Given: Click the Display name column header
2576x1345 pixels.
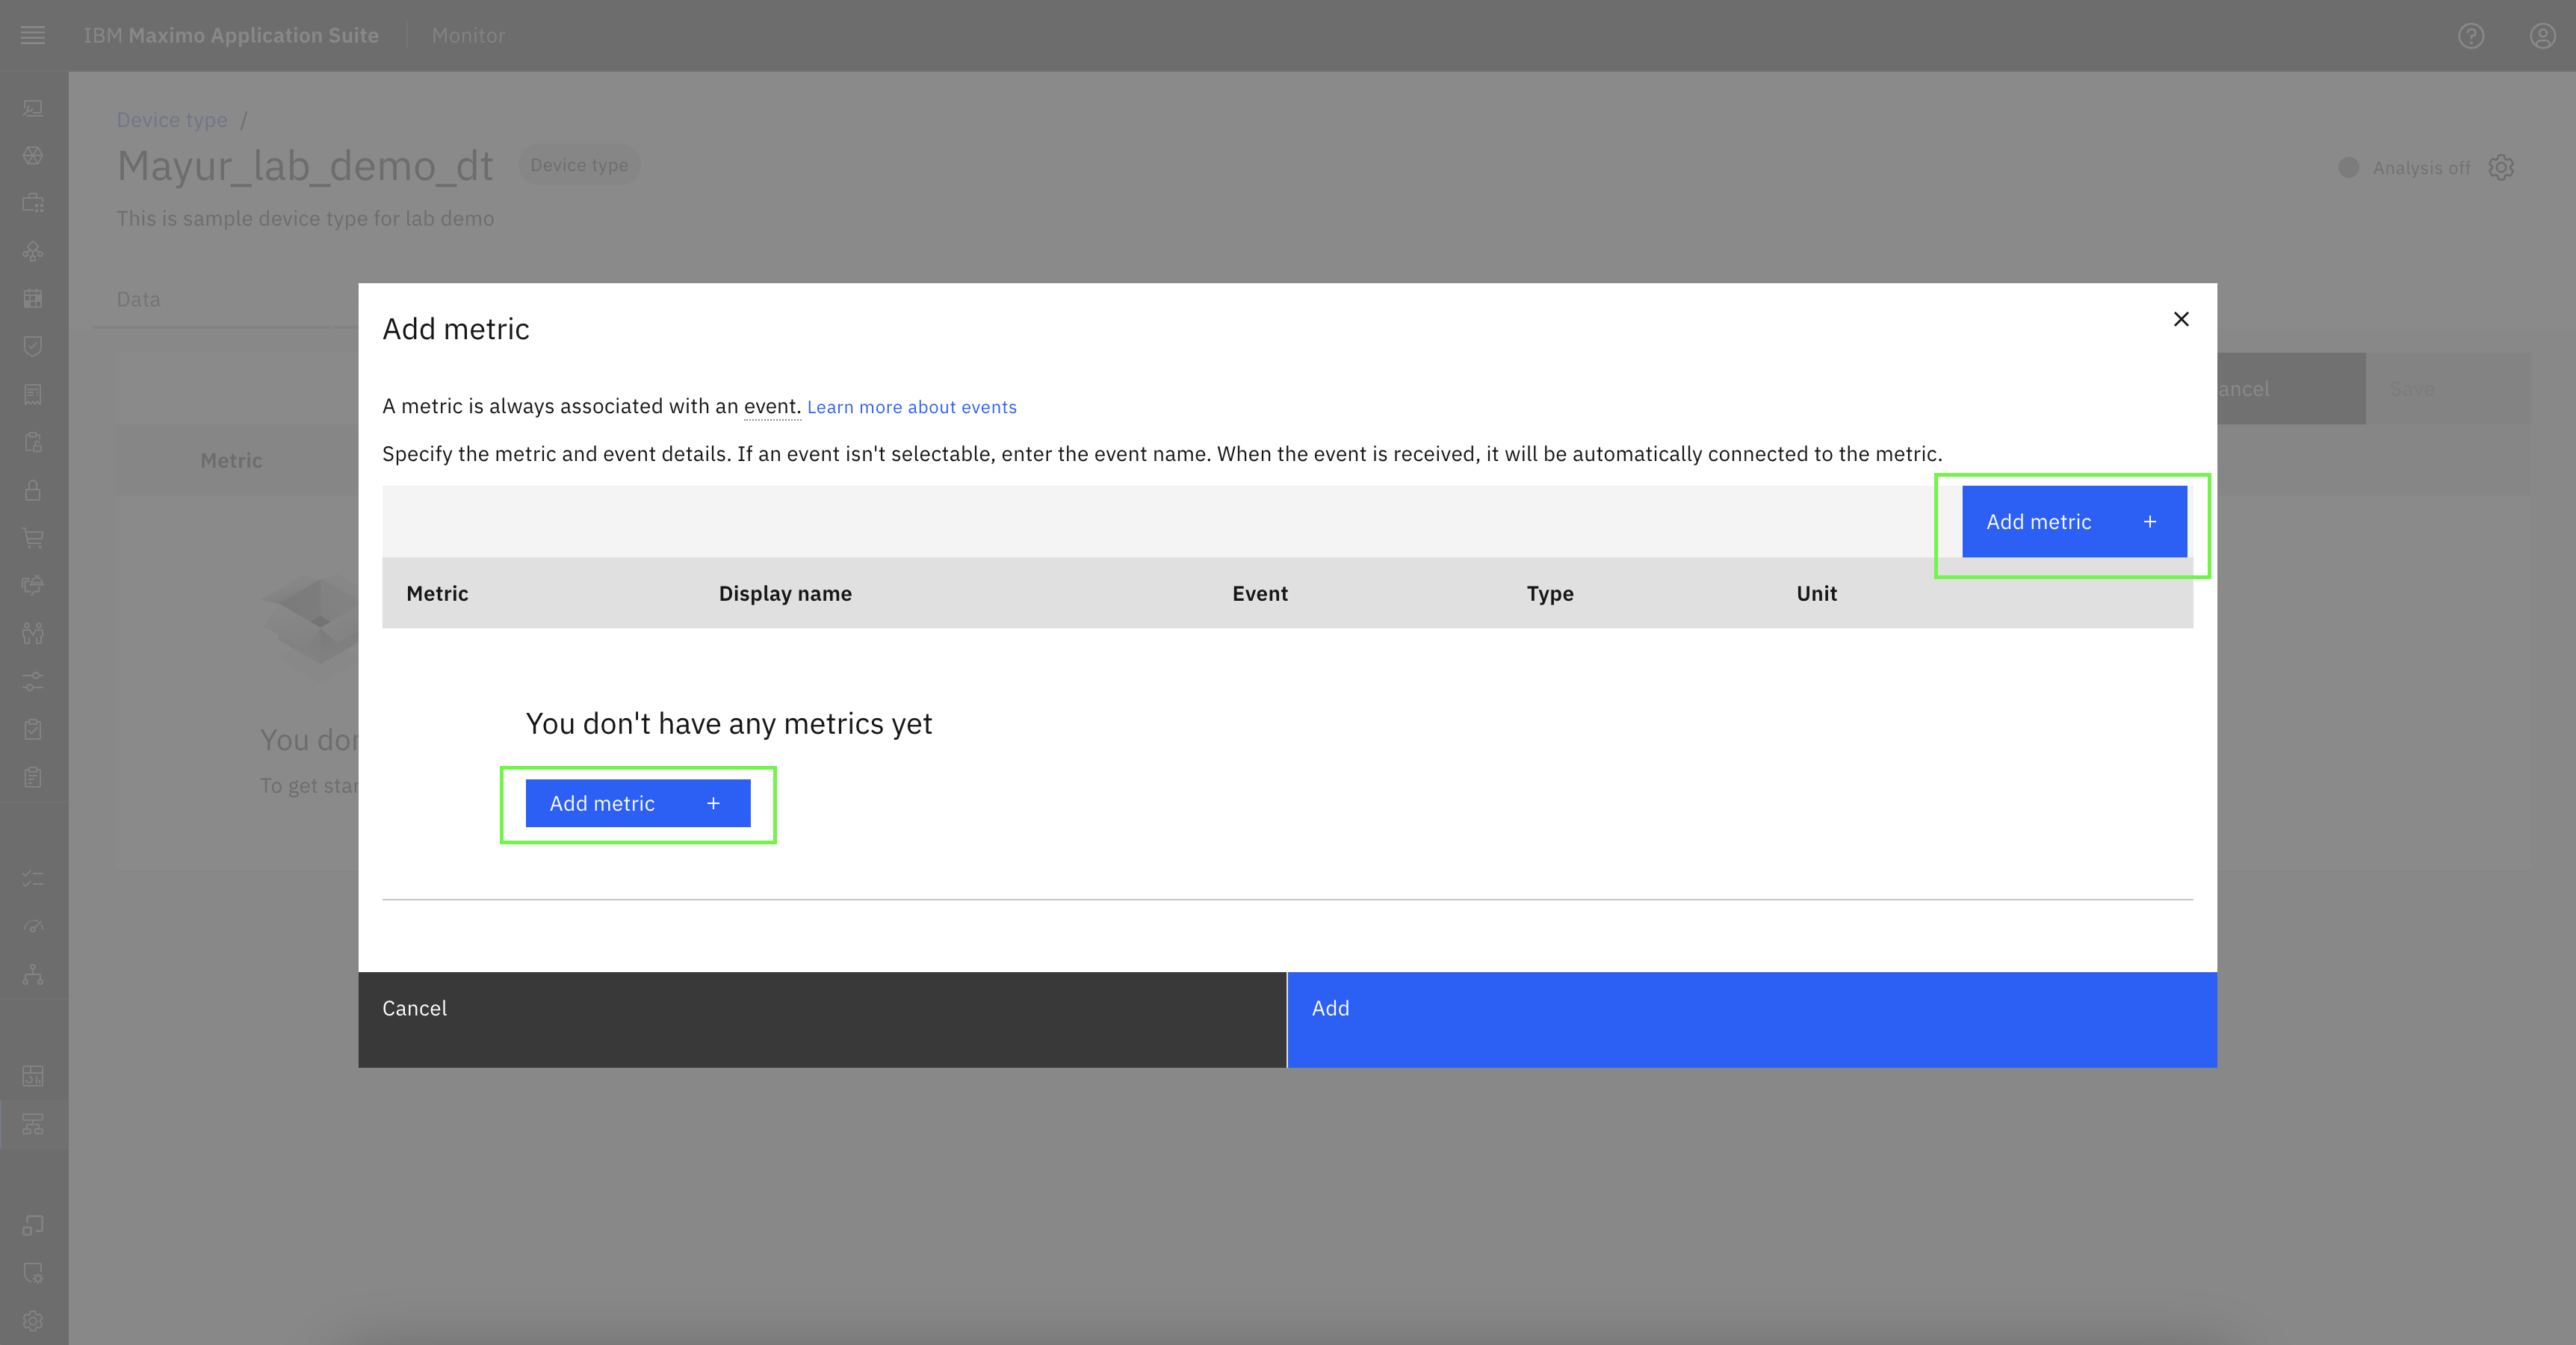Looking at the screenshot, I should 785,593.
